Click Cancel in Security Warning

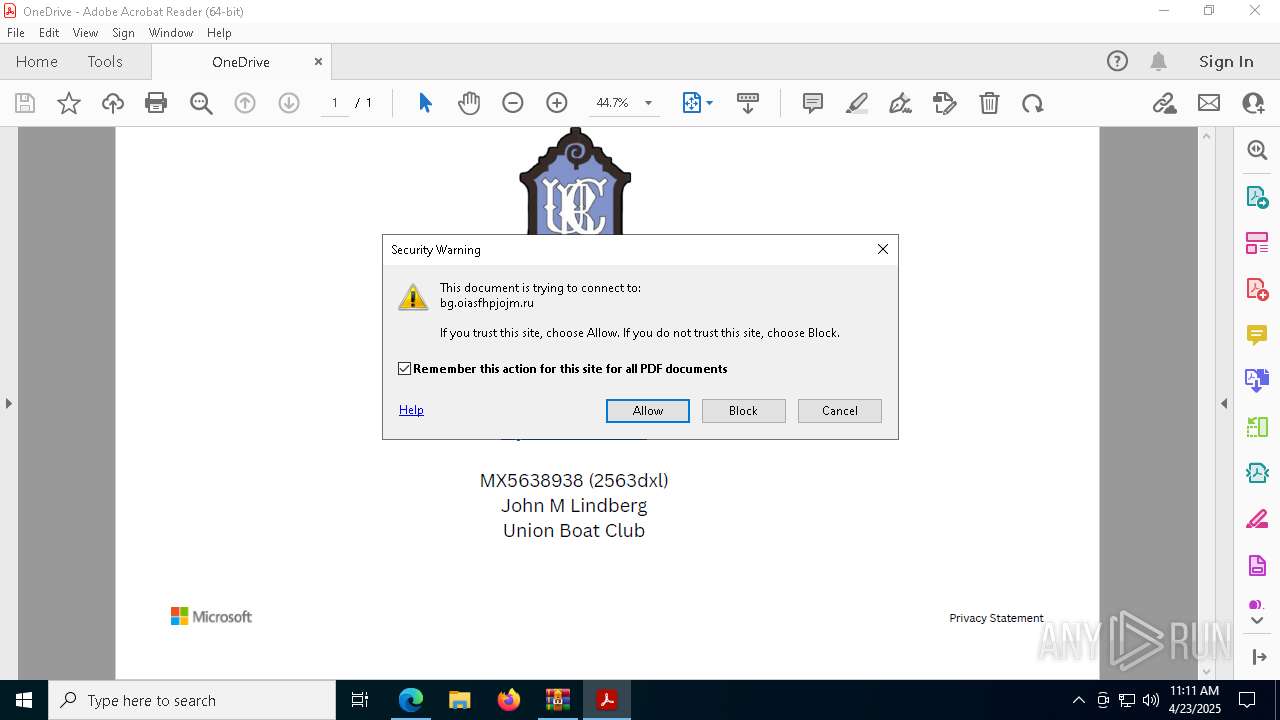click(x=840, y=411)
